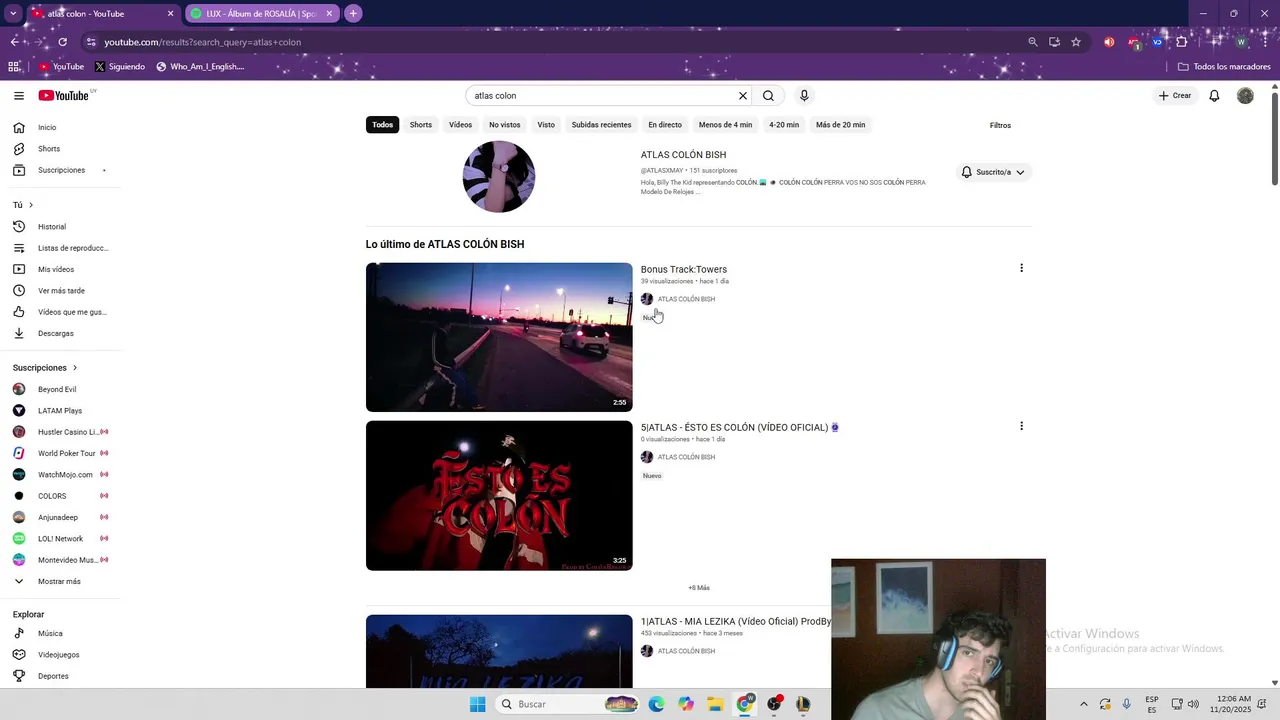Image resolution: width=1280 pixels, height=720 pixels.
Task: Click the Bonus Track:Towers thumbnail
Action: (499, 337)
